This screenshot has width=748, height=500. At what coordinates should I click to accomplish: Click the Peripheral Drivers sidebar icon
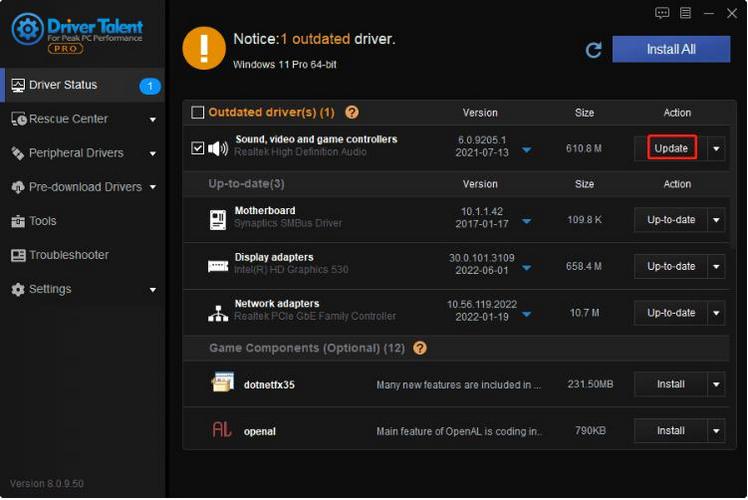coord(18,153)
